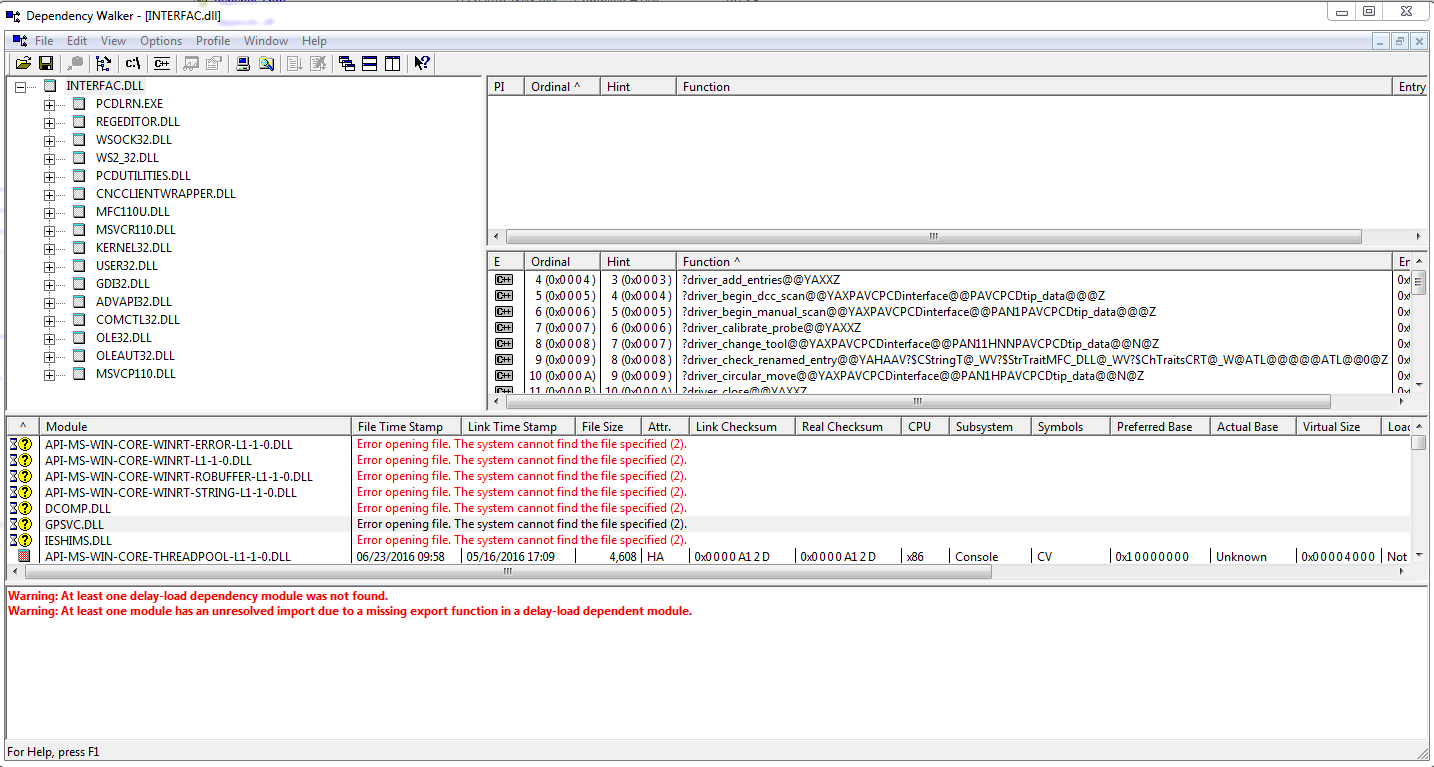
Task: Activate the context Help arrow-question icon
Action: point(422,63)
